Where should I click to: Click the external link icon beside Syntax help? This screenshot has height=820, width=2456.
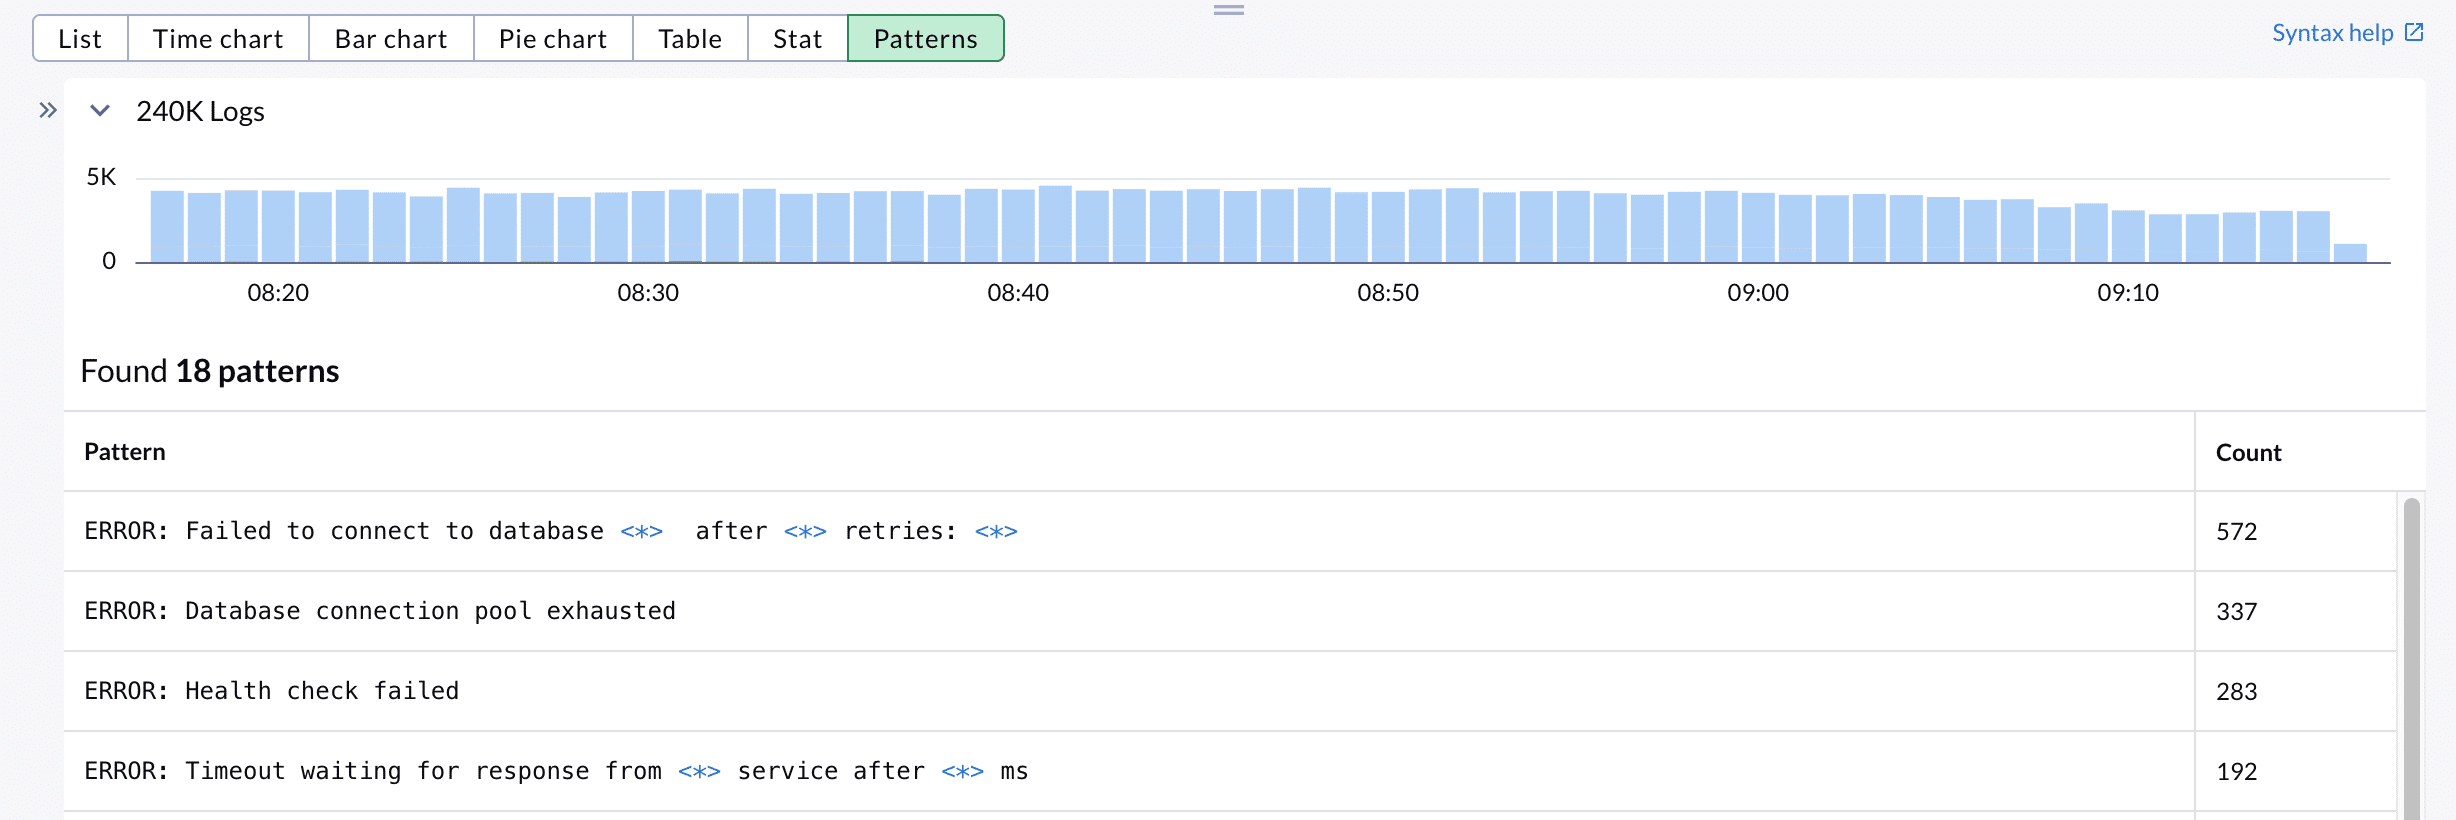click(x=2414, y=33)
